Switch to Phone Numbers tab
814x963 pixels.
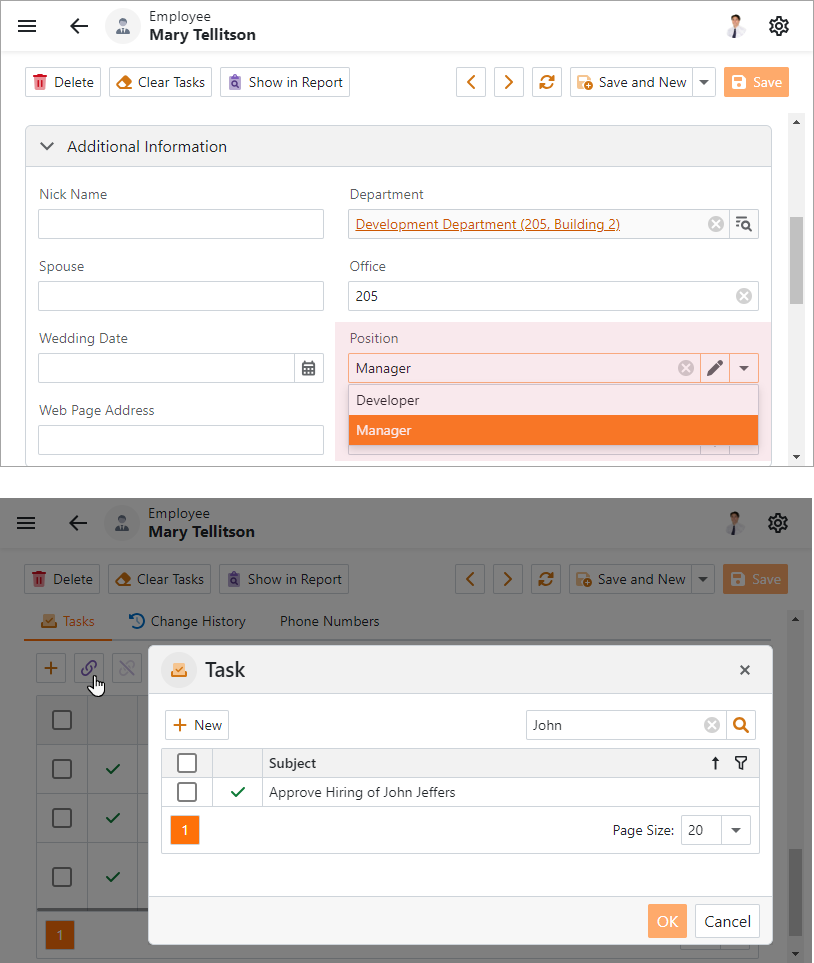tap(329, 622)
